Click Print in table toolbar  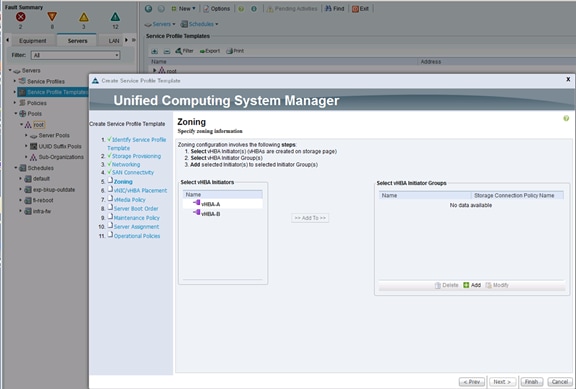235,51
